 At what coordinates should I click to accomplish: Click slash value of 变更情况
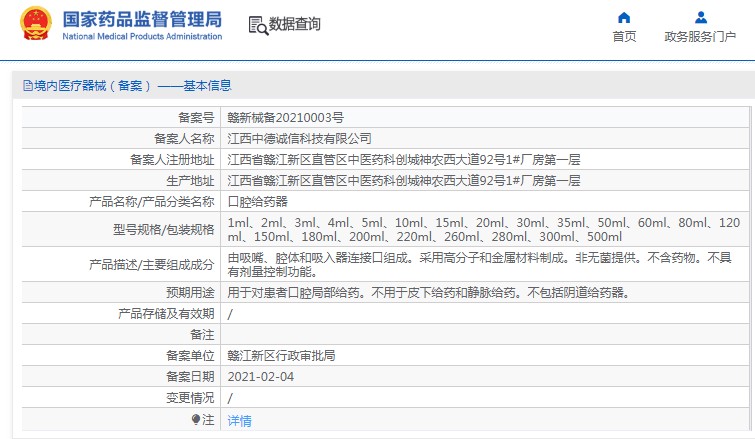(230, 399)
